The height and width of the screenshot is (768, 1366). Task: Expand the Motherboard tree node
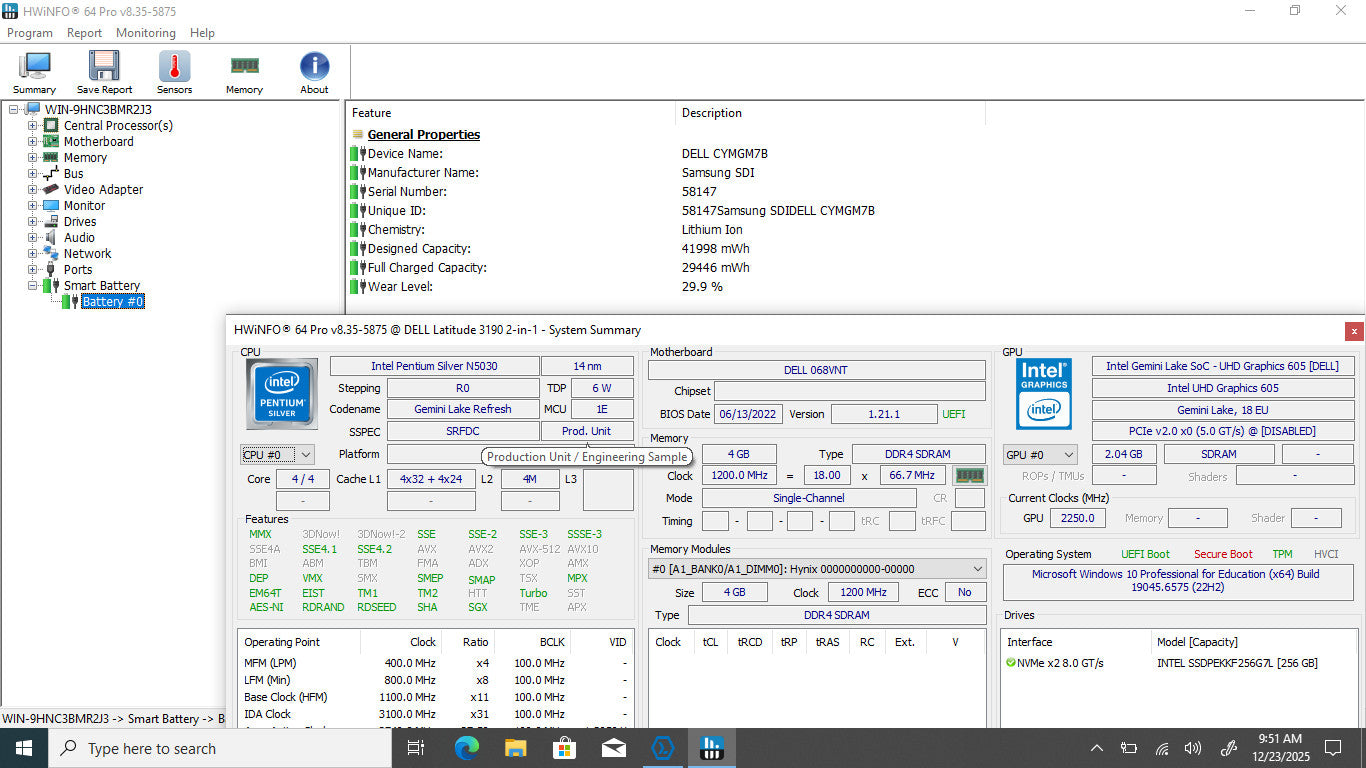point(32,142)
